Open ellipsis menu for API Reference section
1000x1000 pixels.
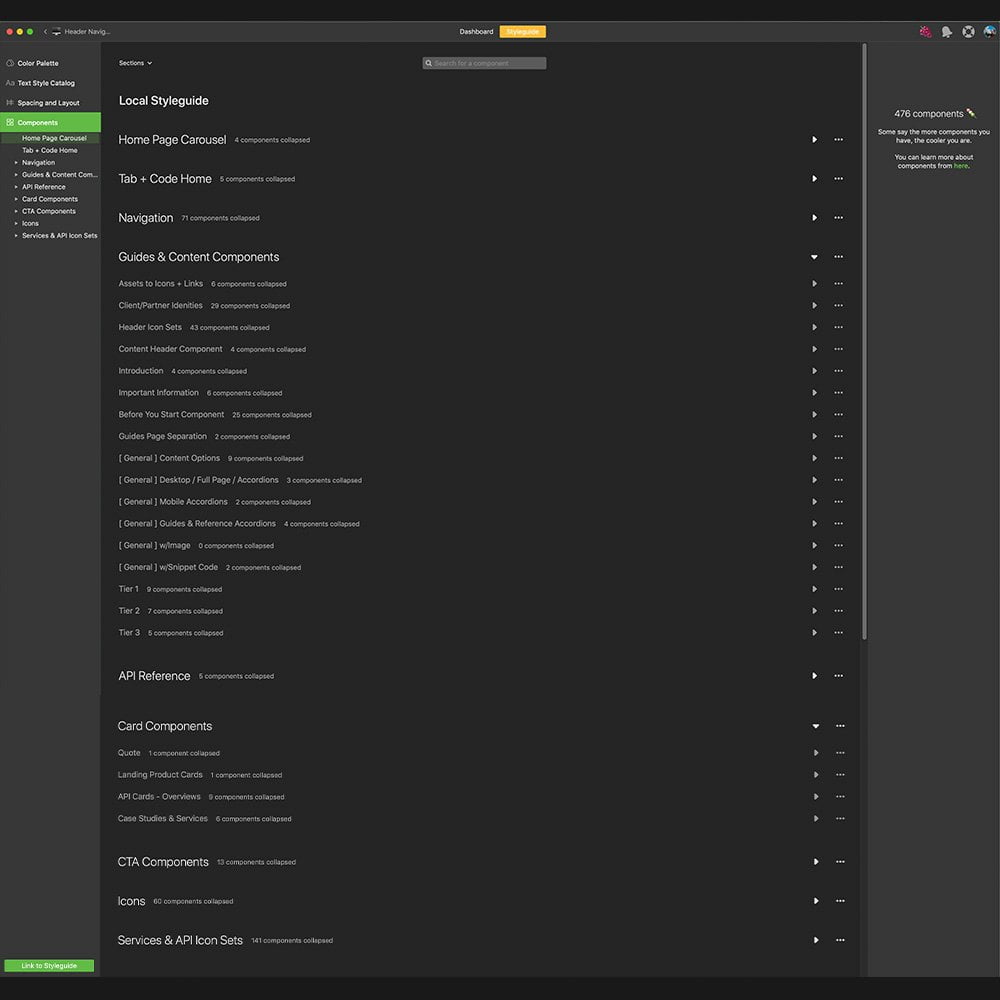[x=838, y=676]
